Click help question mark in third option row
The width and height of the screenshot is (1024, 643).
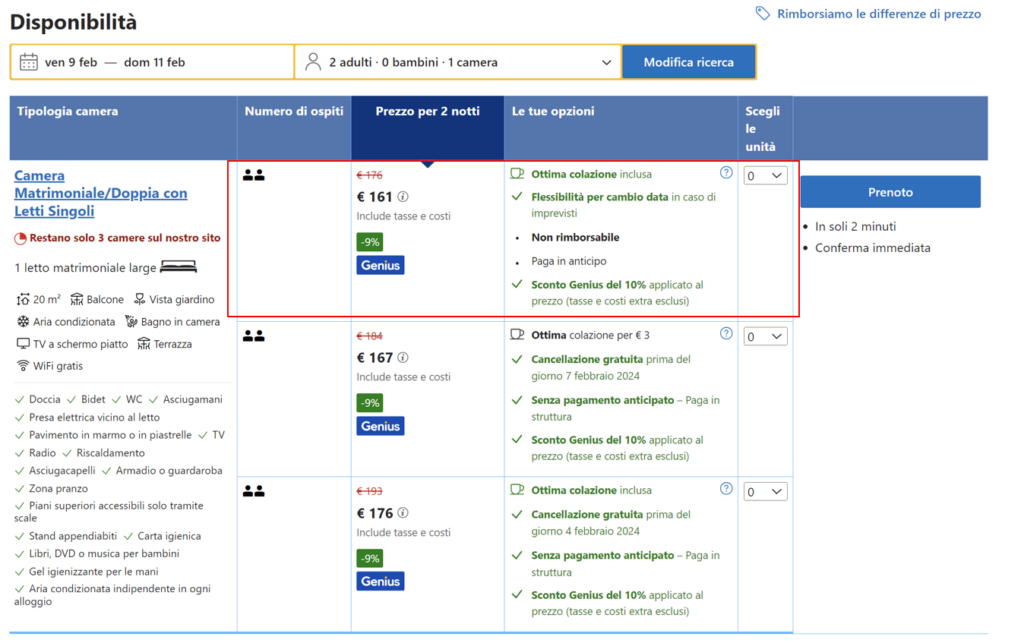(x=726, y=489)
